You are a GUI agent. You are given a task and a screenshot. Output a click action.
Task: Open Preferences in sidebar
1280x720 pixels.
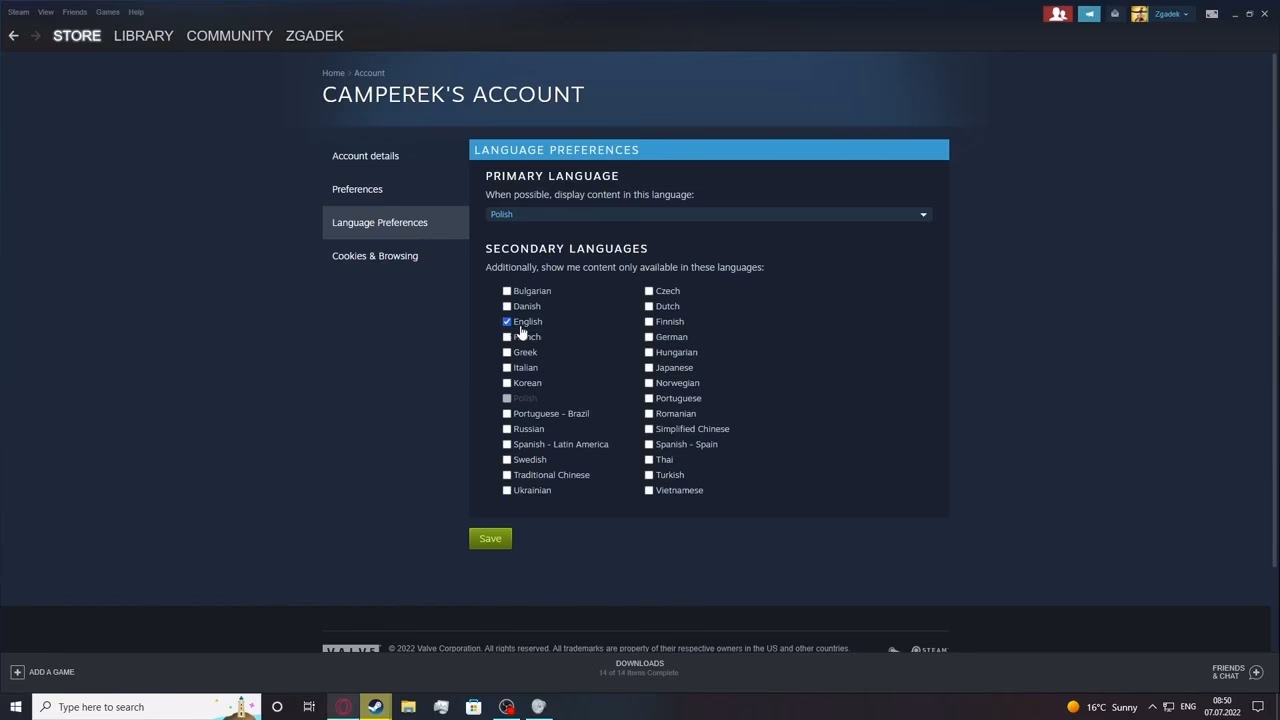click(395, 189)
